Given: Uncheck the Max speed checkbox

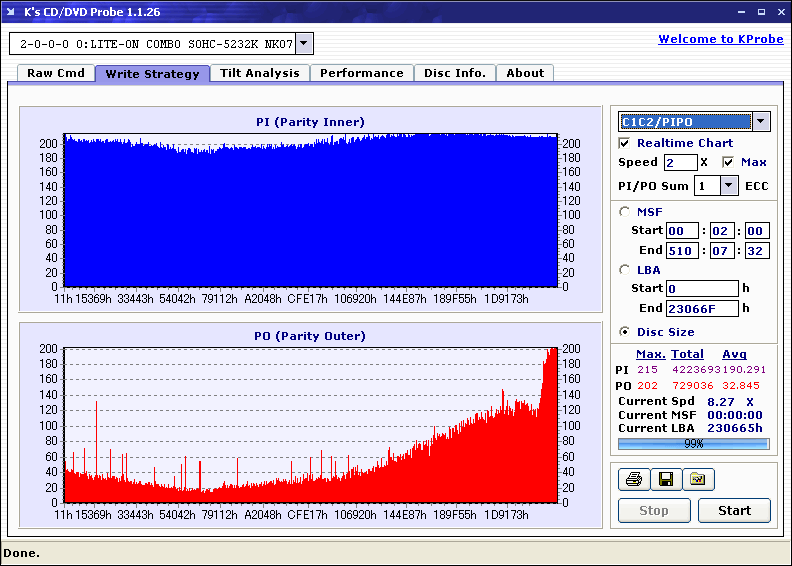Looking at the screenshot, I should point(728,162).
